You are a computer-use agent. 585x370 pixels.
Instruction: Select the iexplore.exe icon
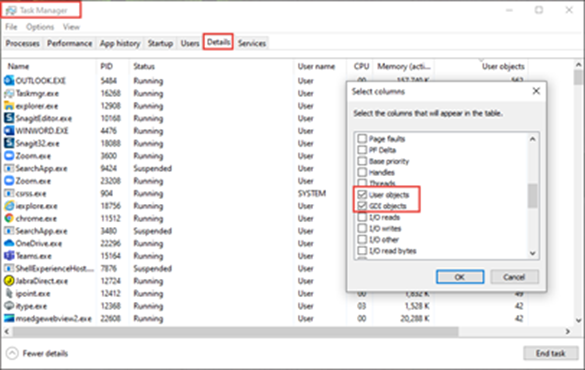click(9, 206)
